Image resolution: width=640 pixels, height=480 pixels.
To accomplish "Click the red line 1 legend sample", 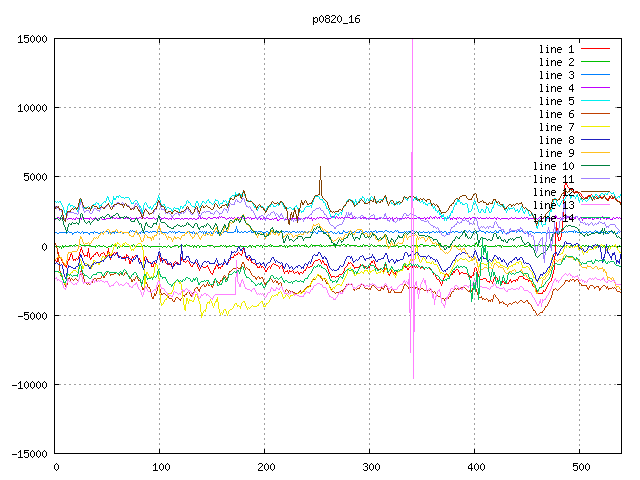I will click(x=595, y=49).
